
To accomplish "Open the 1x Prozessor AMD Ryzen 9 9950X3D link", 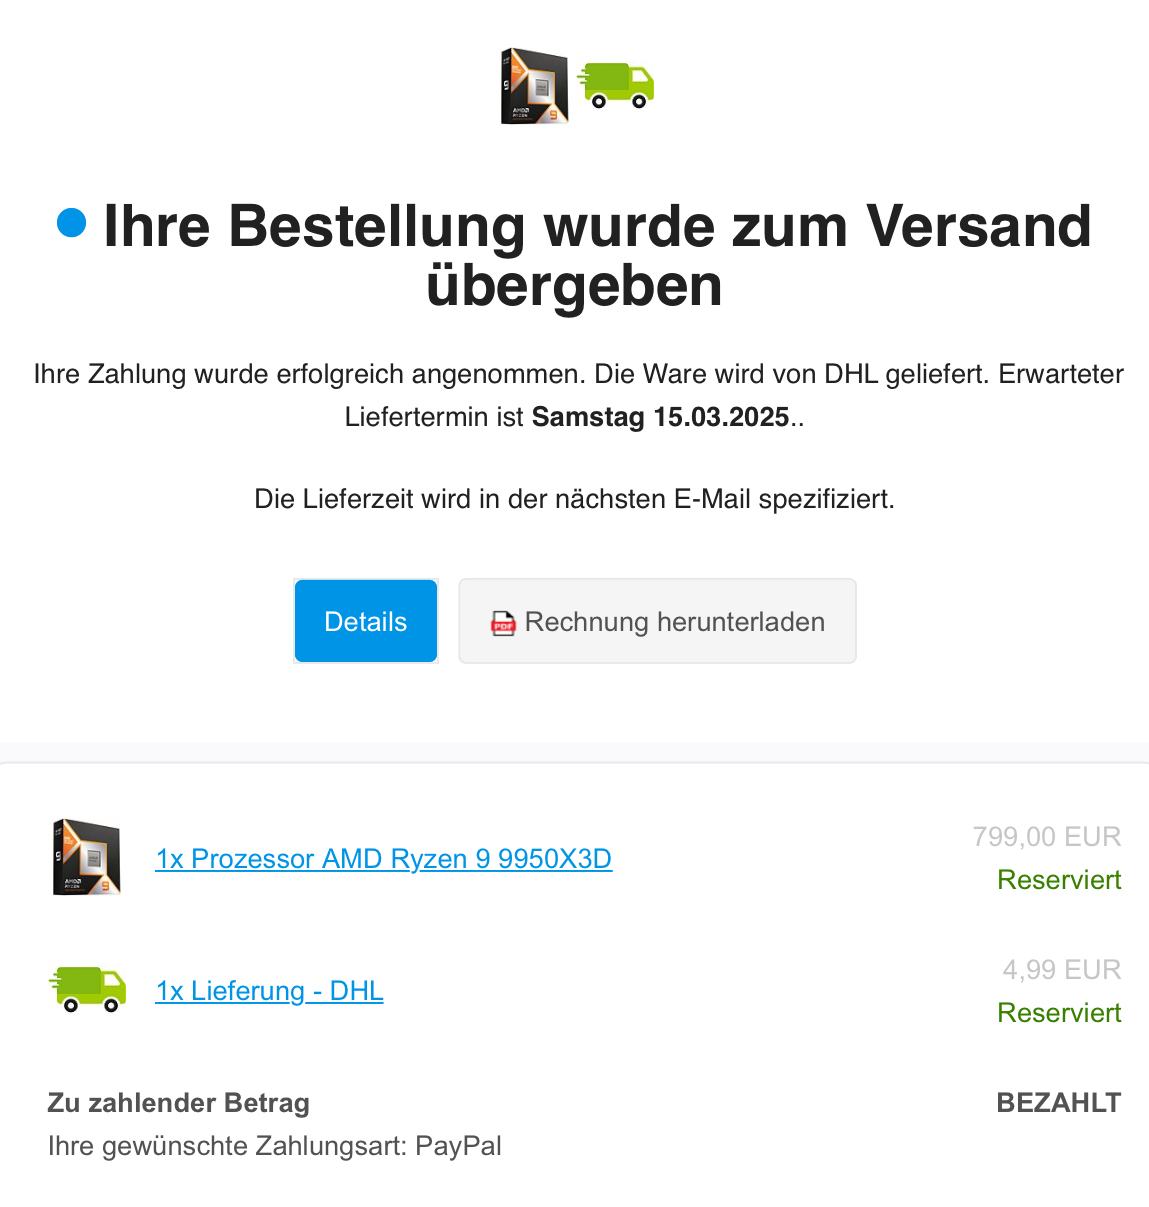I will [x=383, y=859].
